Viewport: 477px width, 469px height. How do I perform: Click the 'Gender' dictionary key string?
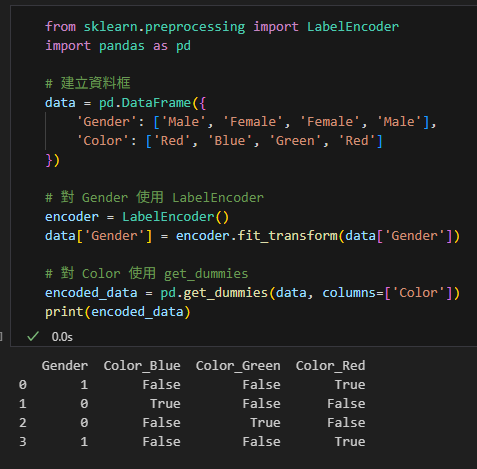click(x=106, y=122)
